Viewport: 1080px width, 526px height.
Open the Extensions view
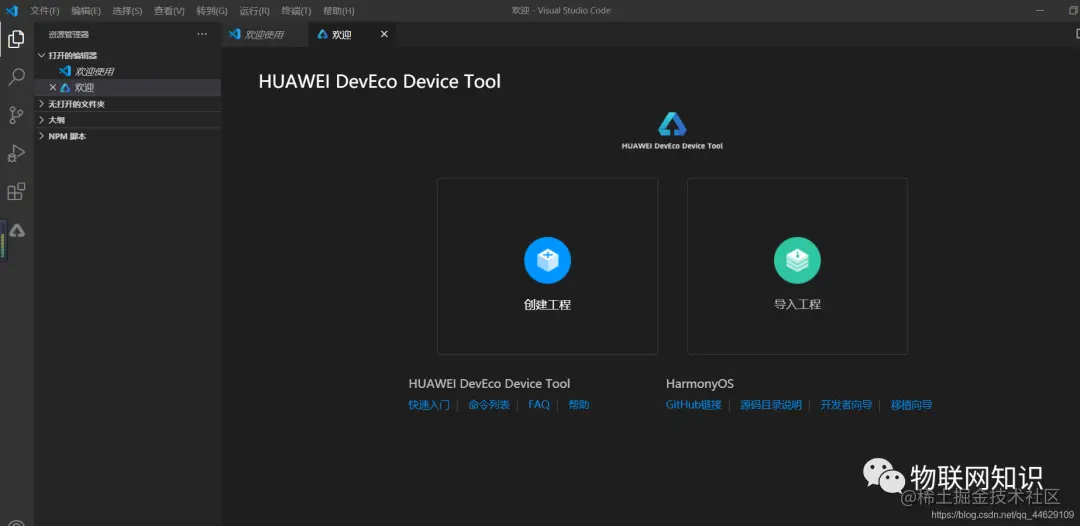pyautogui.click(x=17, y=192)
